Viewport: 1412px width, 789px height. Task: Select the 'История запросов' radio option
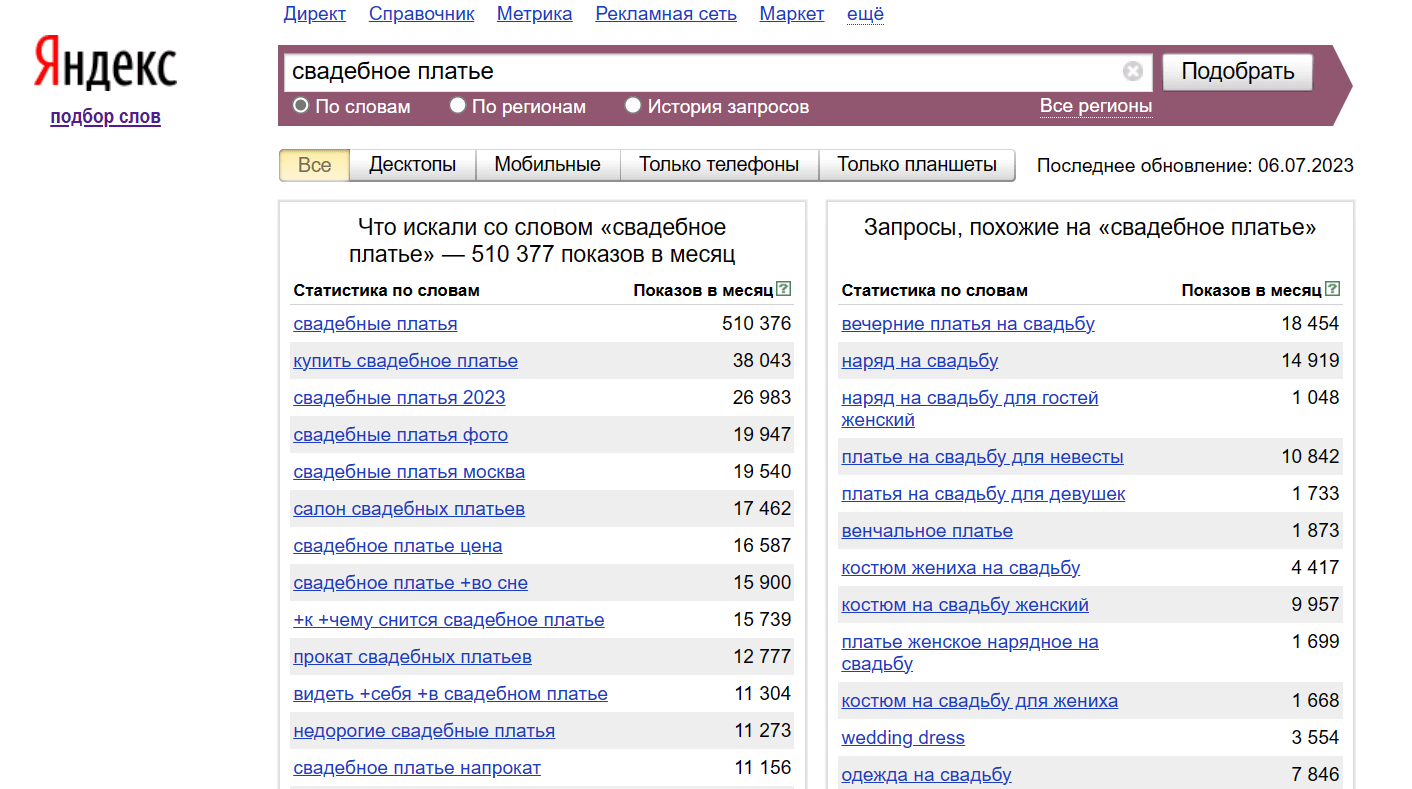click(x=633, y=105)
